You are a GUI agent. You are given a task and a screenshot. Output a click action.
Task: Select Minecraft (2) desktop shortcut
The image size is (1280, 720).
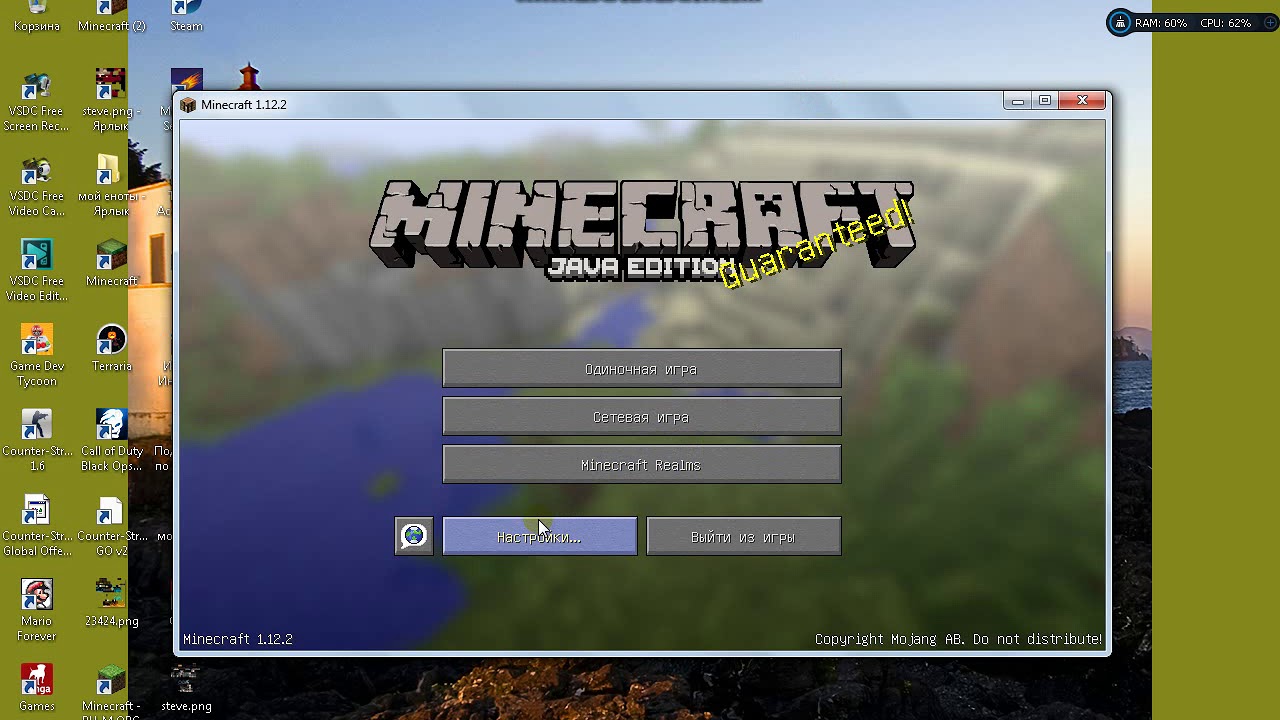(x=112, y=16)
